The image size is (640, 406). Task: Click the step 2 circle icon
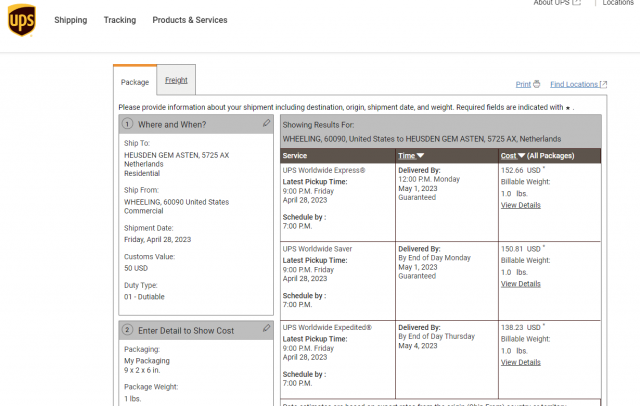[127, 330]
